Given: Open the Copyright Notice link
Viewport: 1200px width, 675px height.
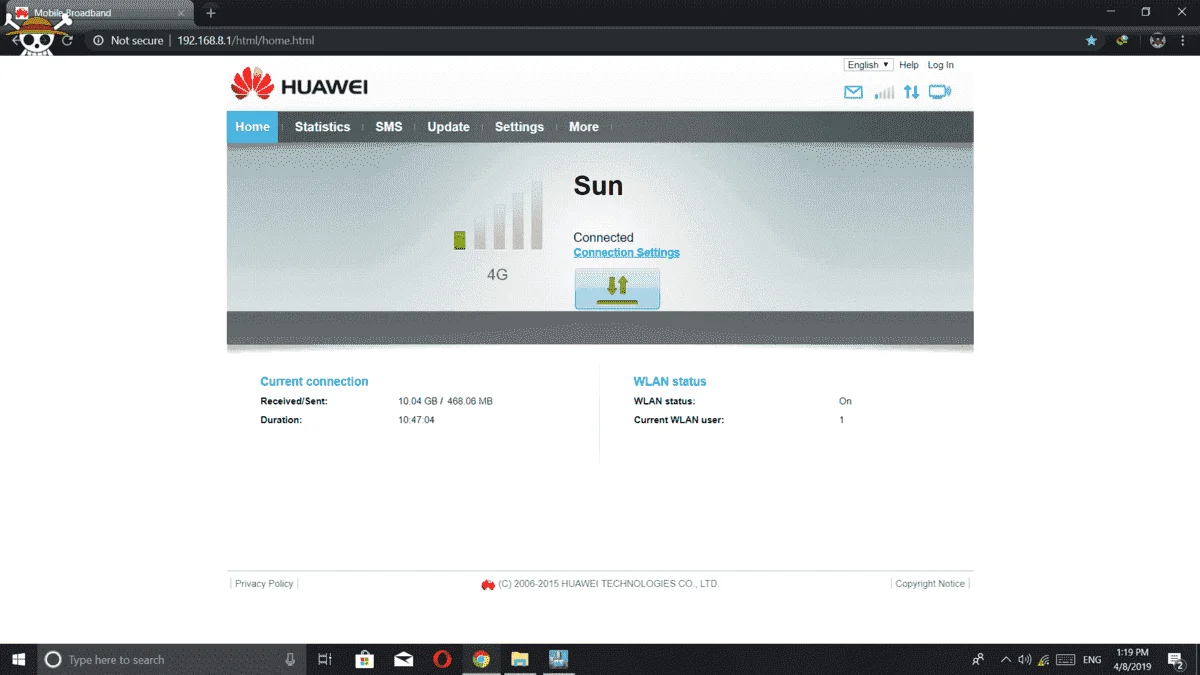Looking at the screenshot, I should point(930,584).
